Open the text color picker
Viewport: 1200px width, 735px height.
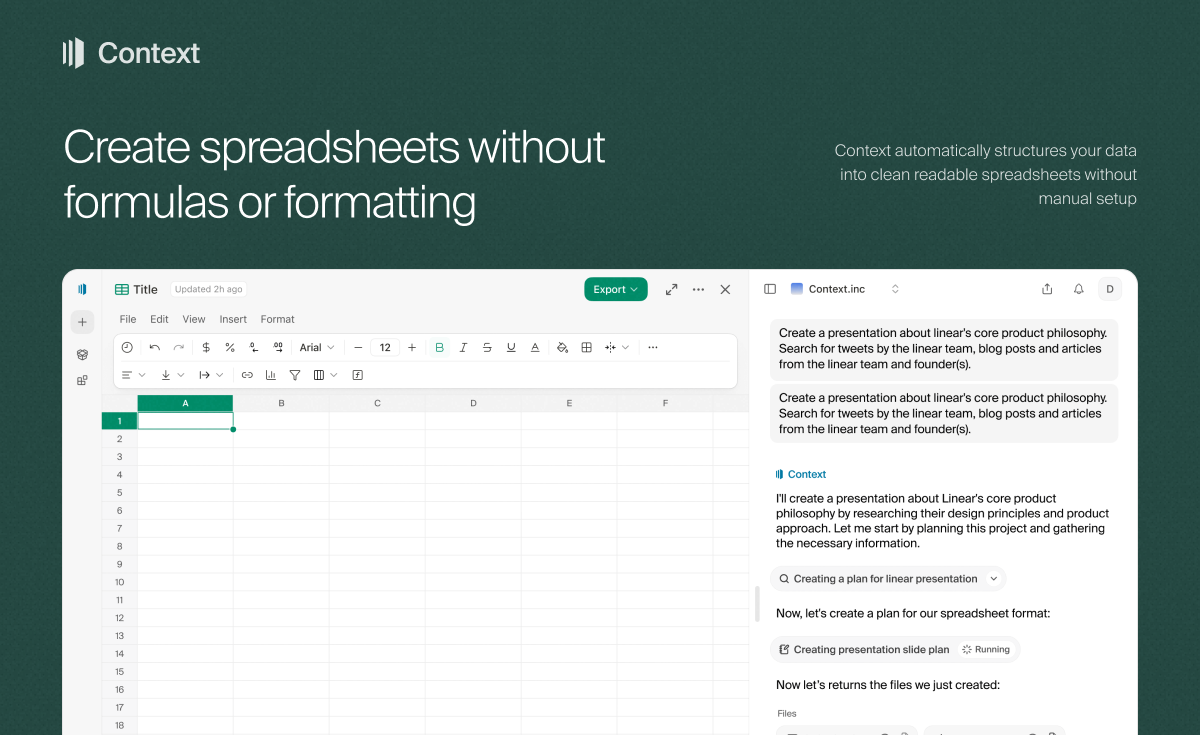coord(535,347)
